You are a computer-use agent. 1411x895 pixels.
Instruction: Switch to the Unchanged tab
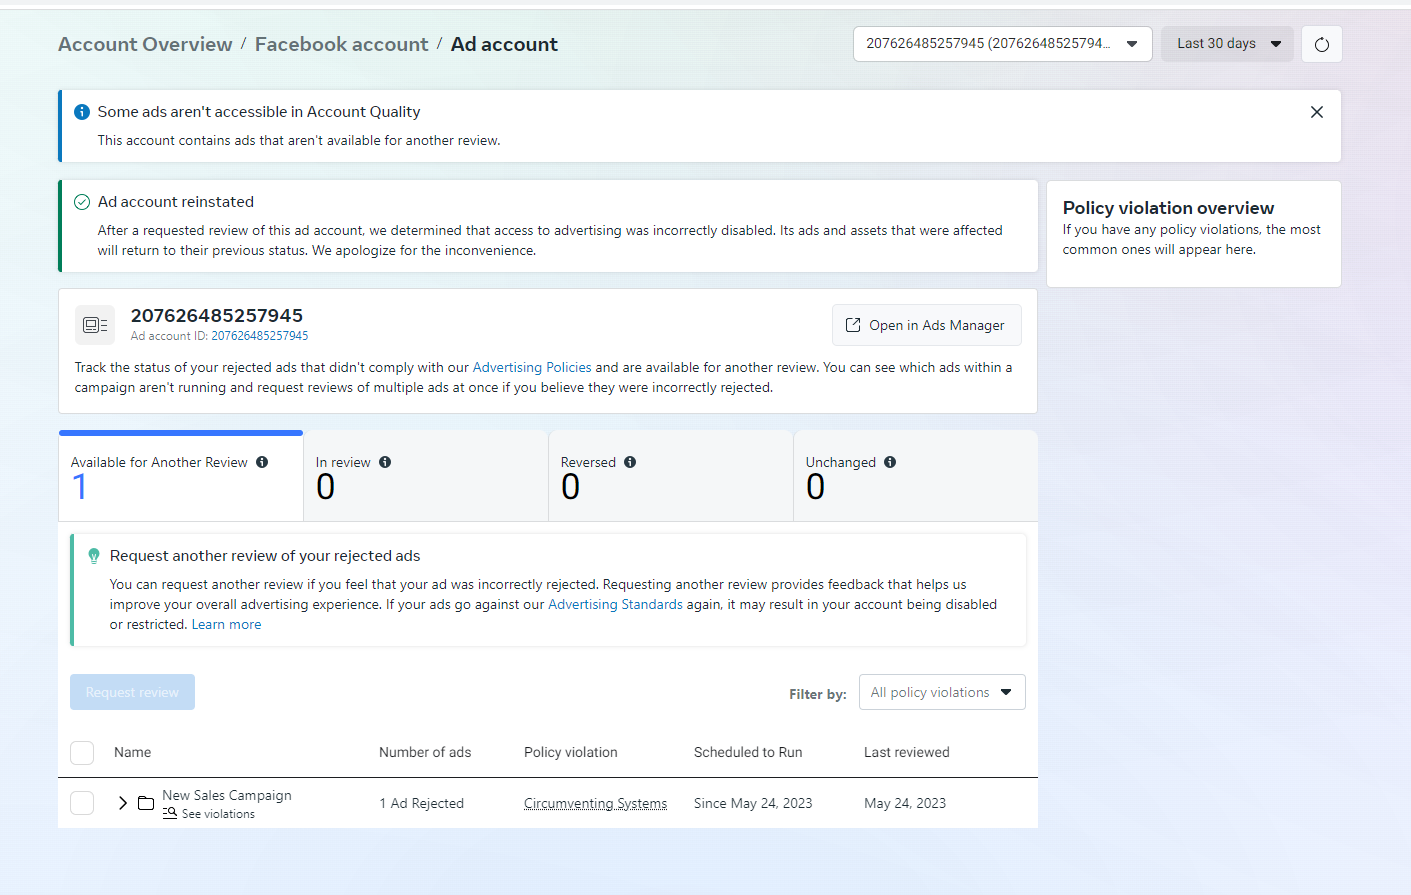click(x=916, y=476)
